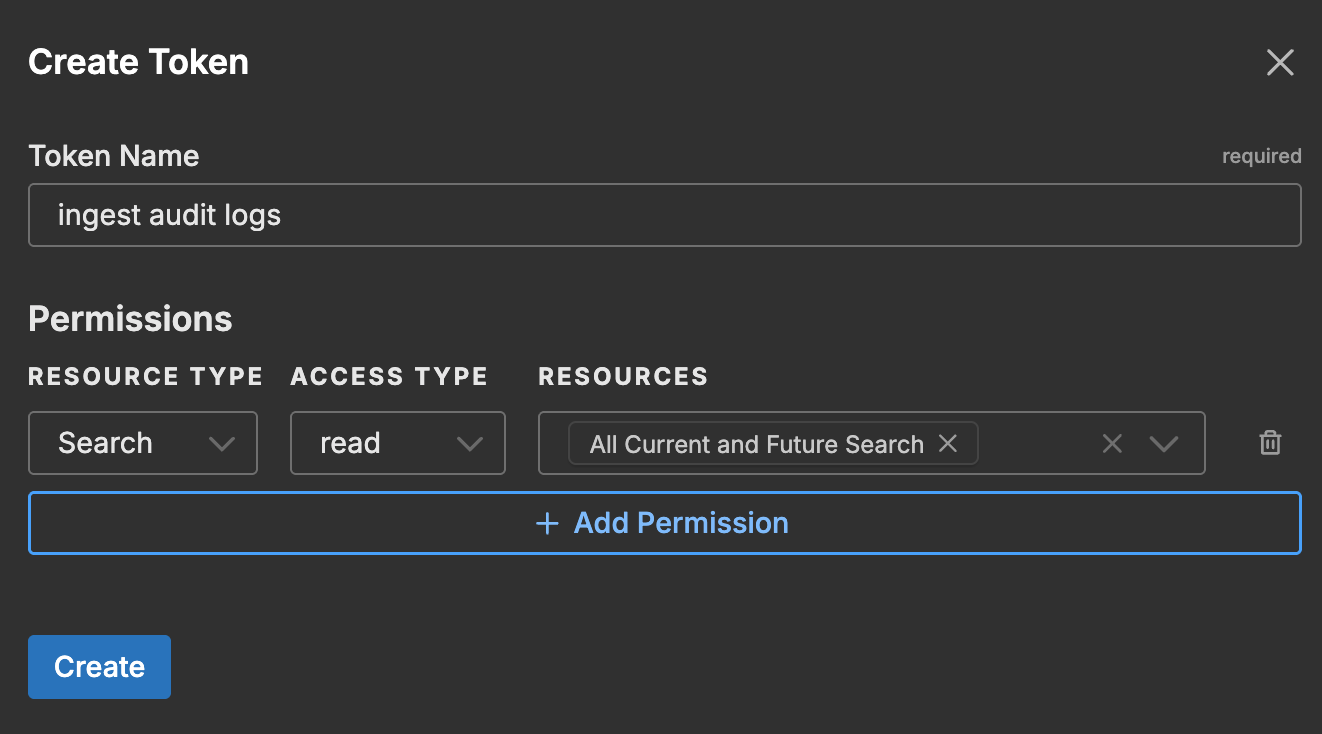Clear all selected resources with the X
This screenshot has width=1322, height=734.
pos(1111,444)
